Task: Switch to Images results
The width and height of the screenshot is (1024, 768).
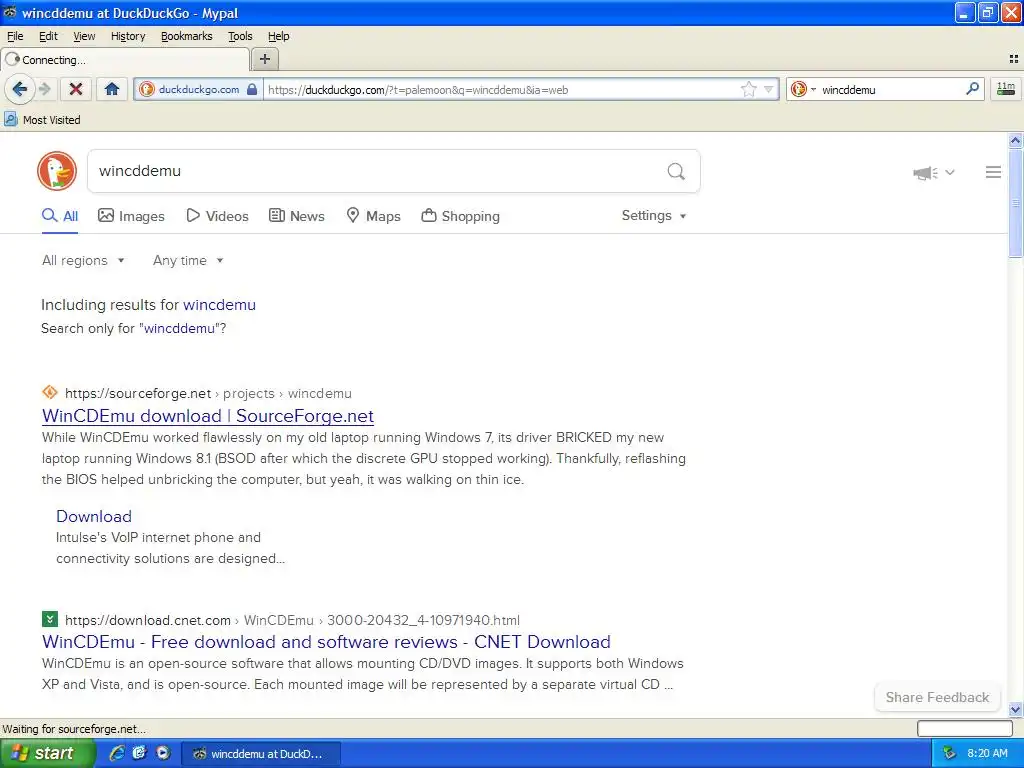Action: tap(131, 216)
